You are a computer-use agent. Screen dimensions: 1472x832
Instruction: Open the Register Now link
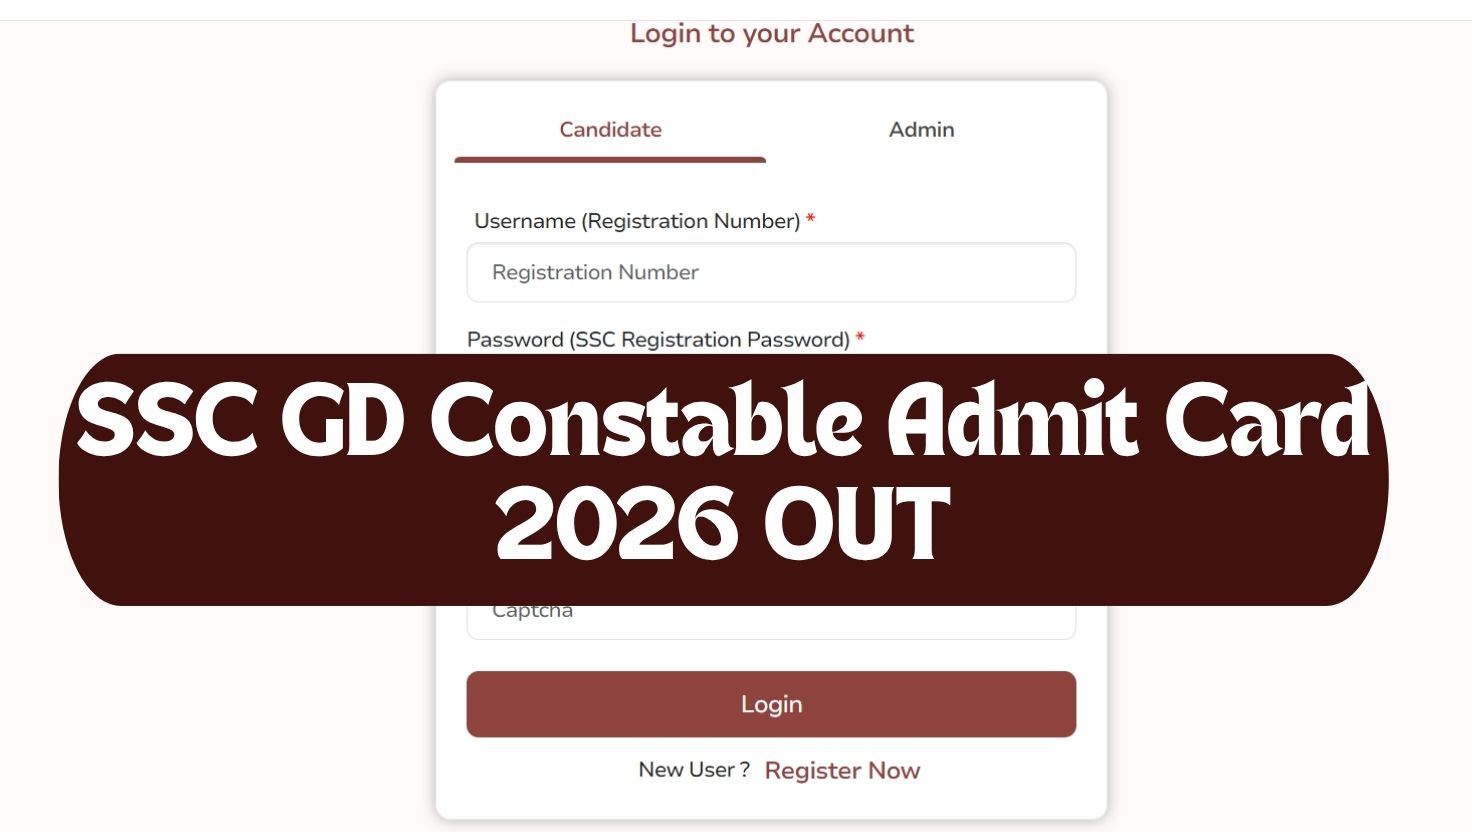click(842, 771)
